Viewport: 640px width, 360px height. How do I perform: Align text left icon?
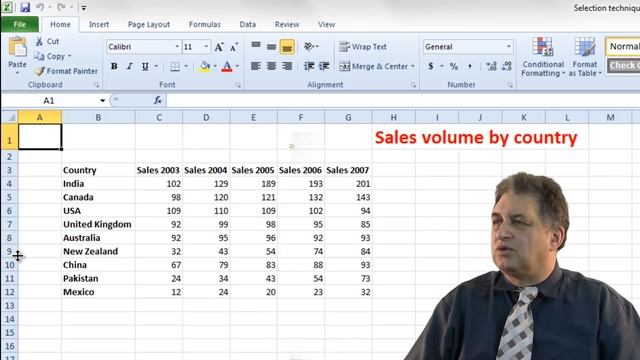pos(256,66)
